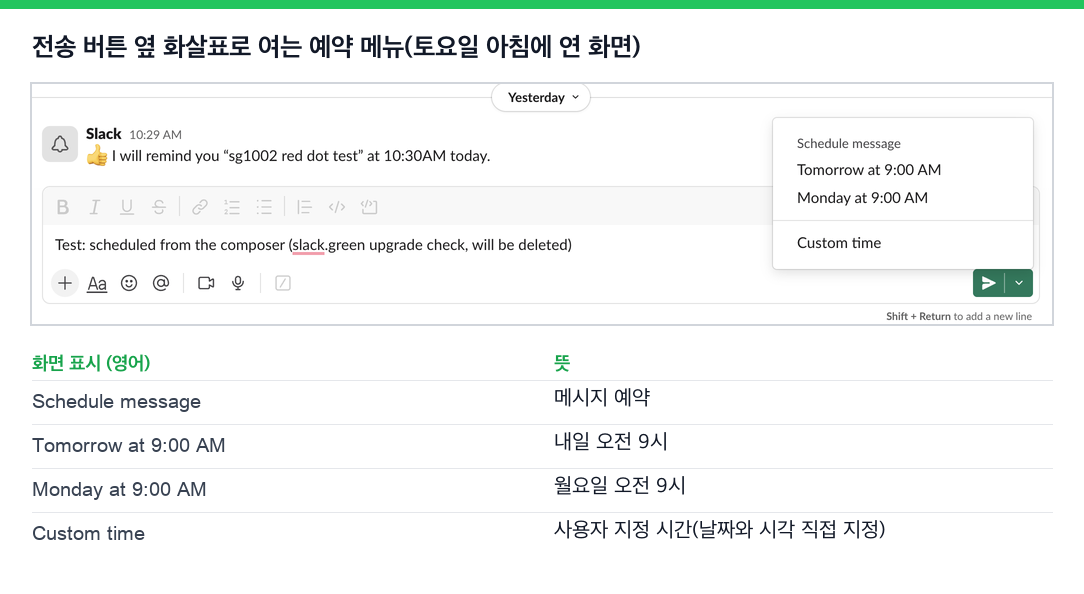Send the message now
This screenshot has width=1084, height=594.
989,283
